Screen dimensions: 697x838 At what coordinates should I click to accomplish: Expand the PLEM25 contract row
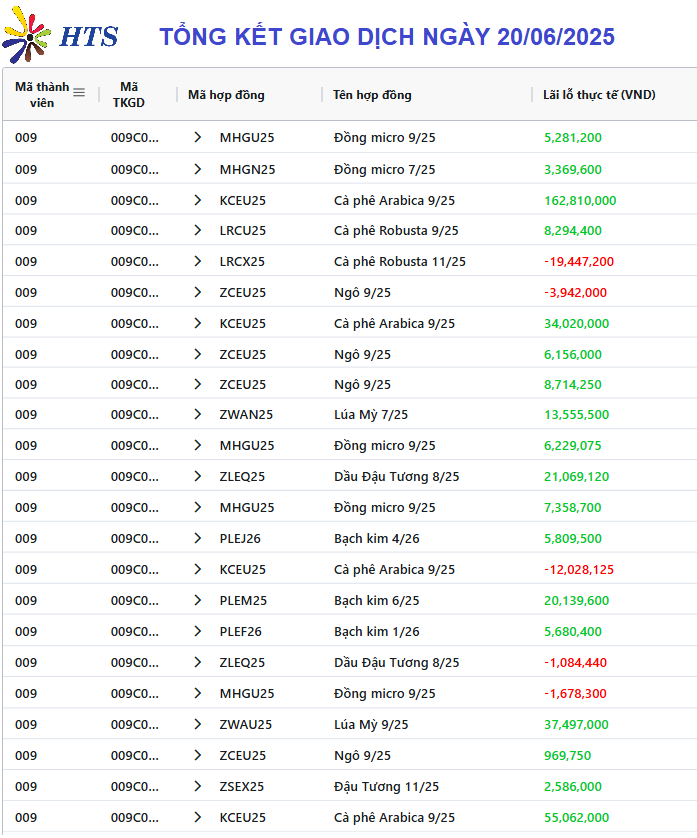[198, 600]
